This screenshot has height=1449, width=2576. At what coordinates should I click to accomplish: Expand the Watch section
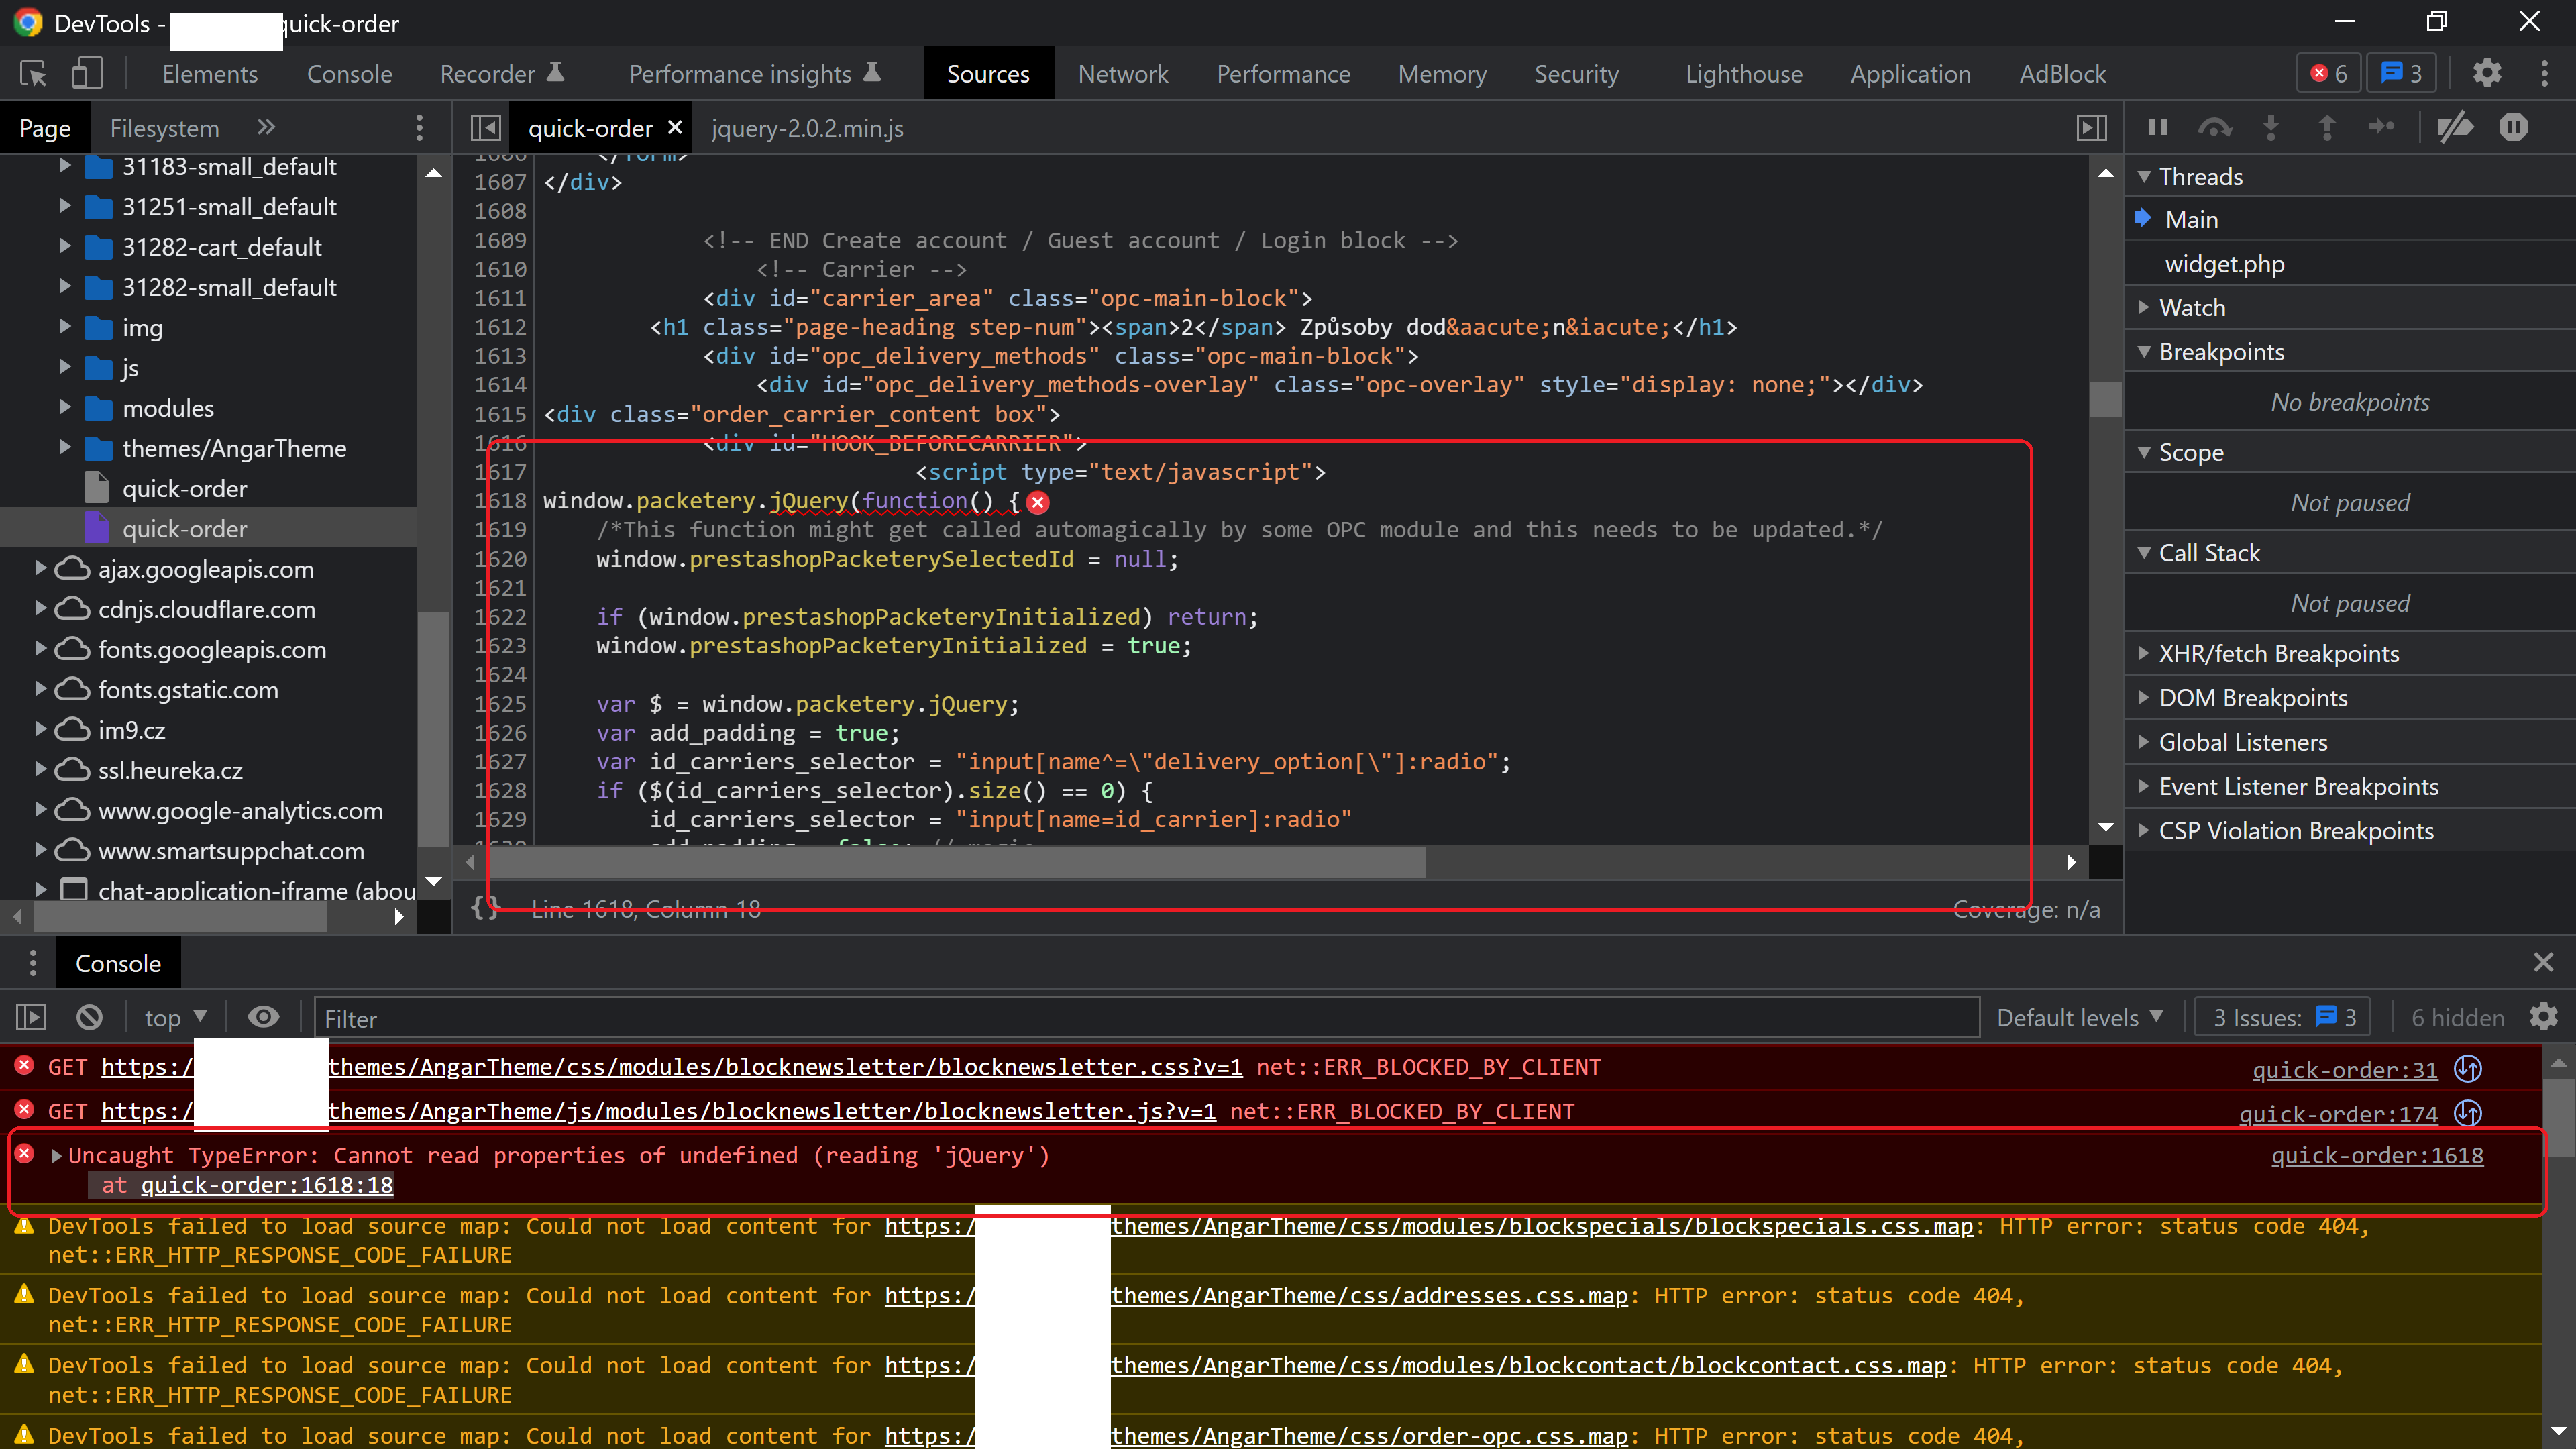[2191, 308]
